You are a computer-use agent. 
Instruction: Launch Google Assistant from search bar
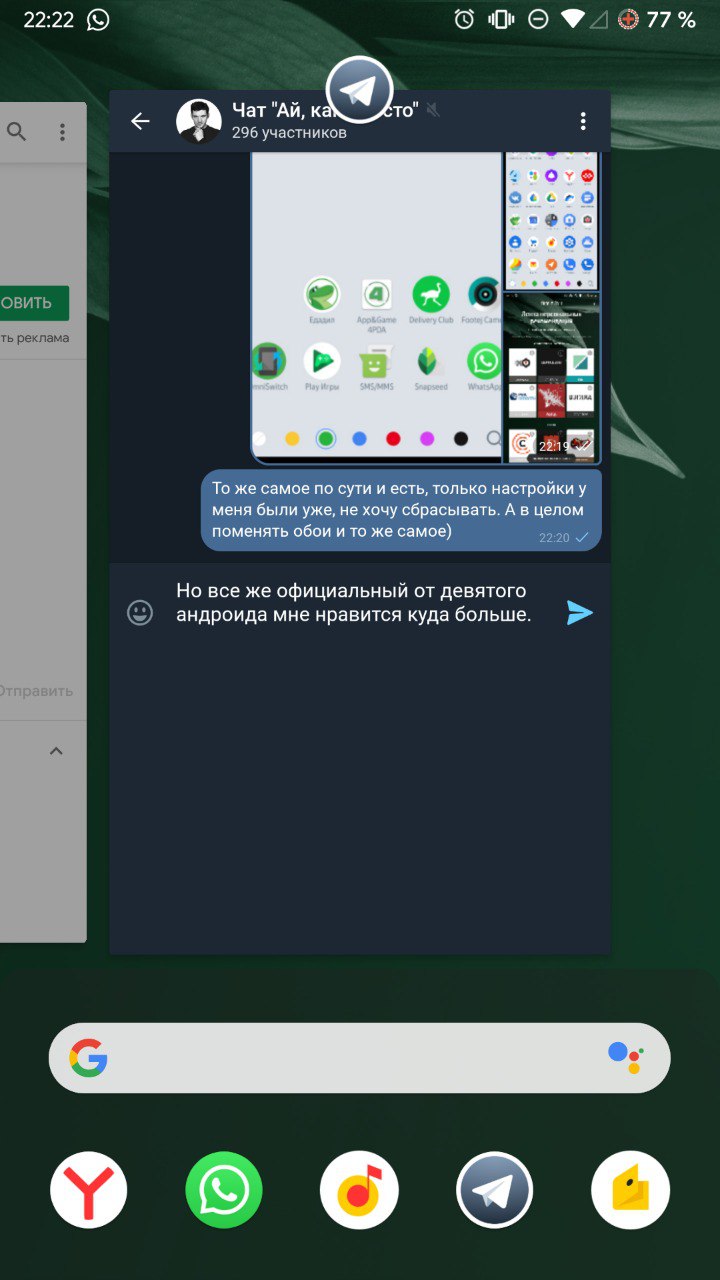pyautogui.click(x=626, y=1057)
